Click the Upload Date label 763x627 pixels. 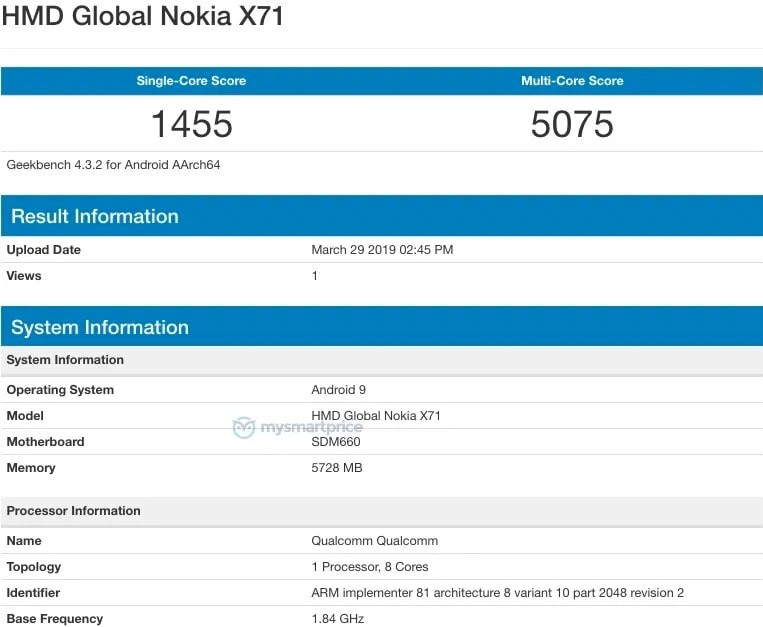point(44,250)
